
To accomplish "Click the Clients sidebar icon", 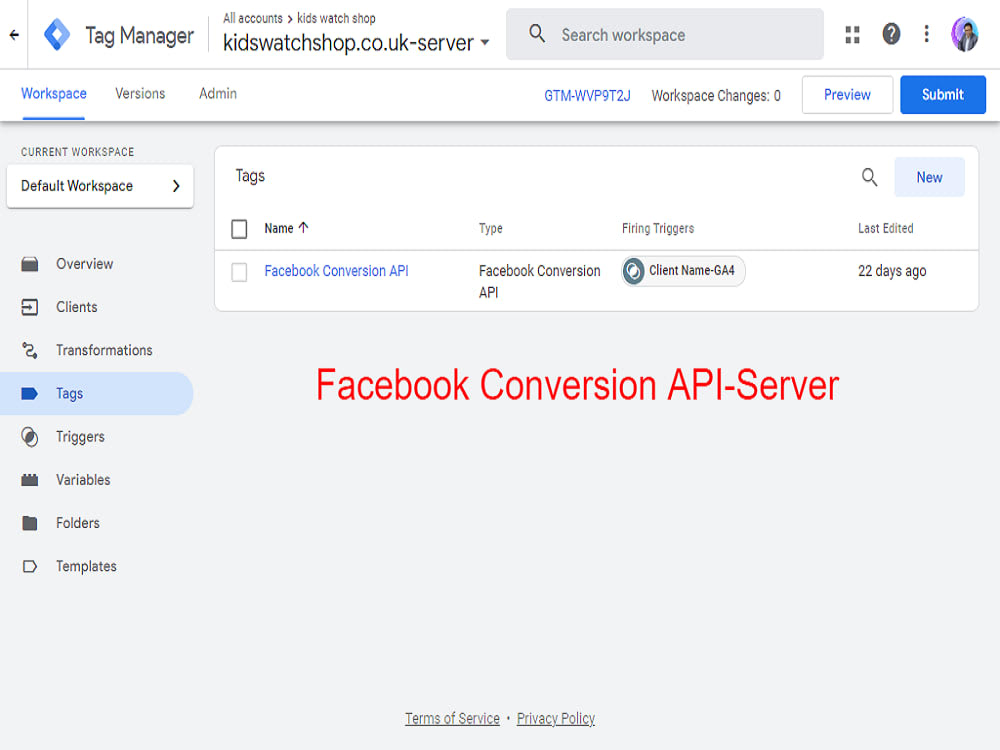I will pyautogui.click(x=29, y=307).
